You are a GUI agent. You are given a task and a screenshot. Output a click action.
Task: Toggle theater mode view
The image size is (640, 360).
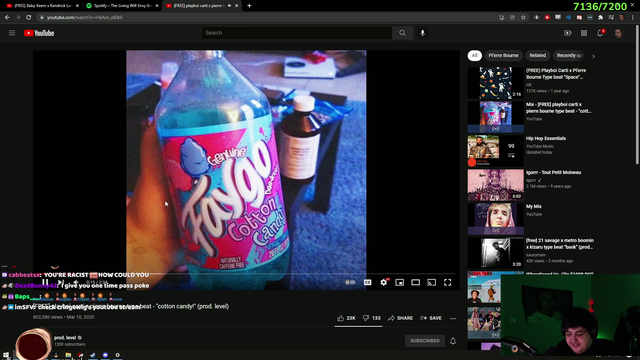pyautogui.click(x=416, y=282)
